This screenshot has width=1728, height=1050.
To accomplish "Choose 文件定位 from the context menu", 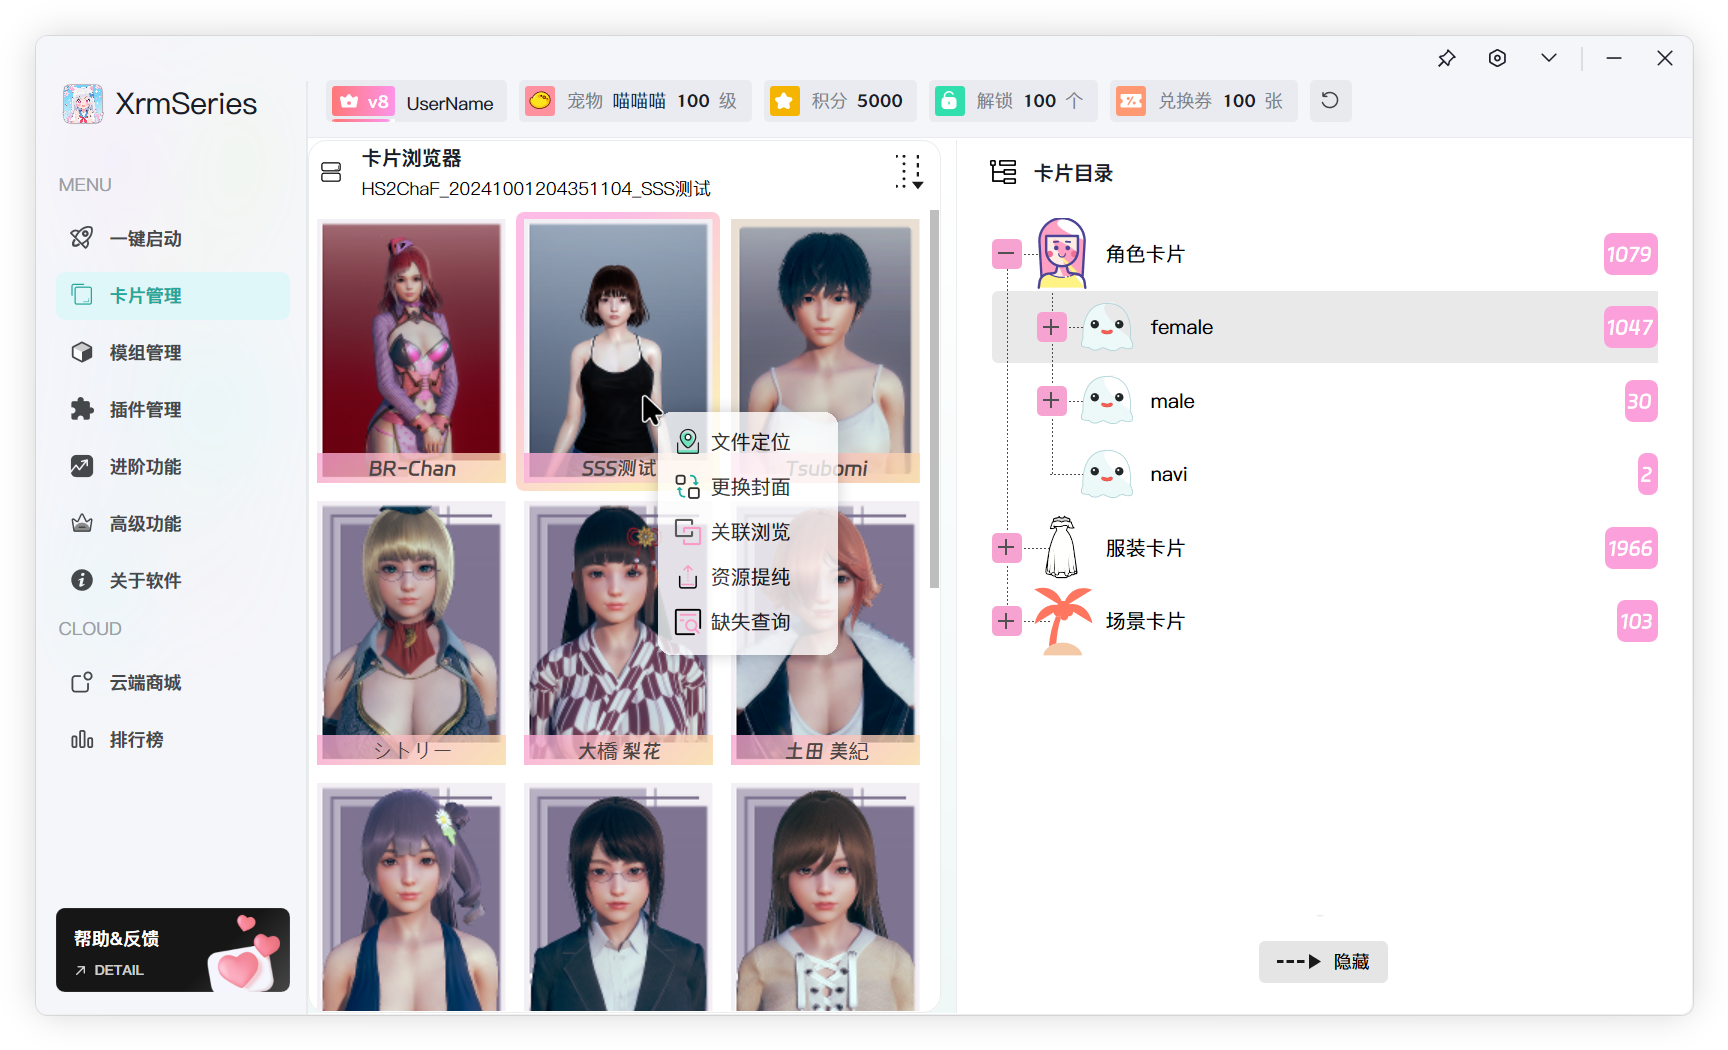I will [748, 442].
